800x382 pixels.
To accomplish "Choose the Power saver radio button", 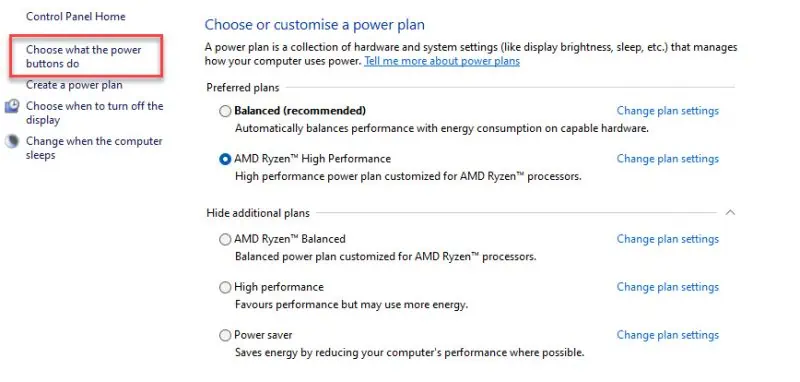I will coord(225,336).
